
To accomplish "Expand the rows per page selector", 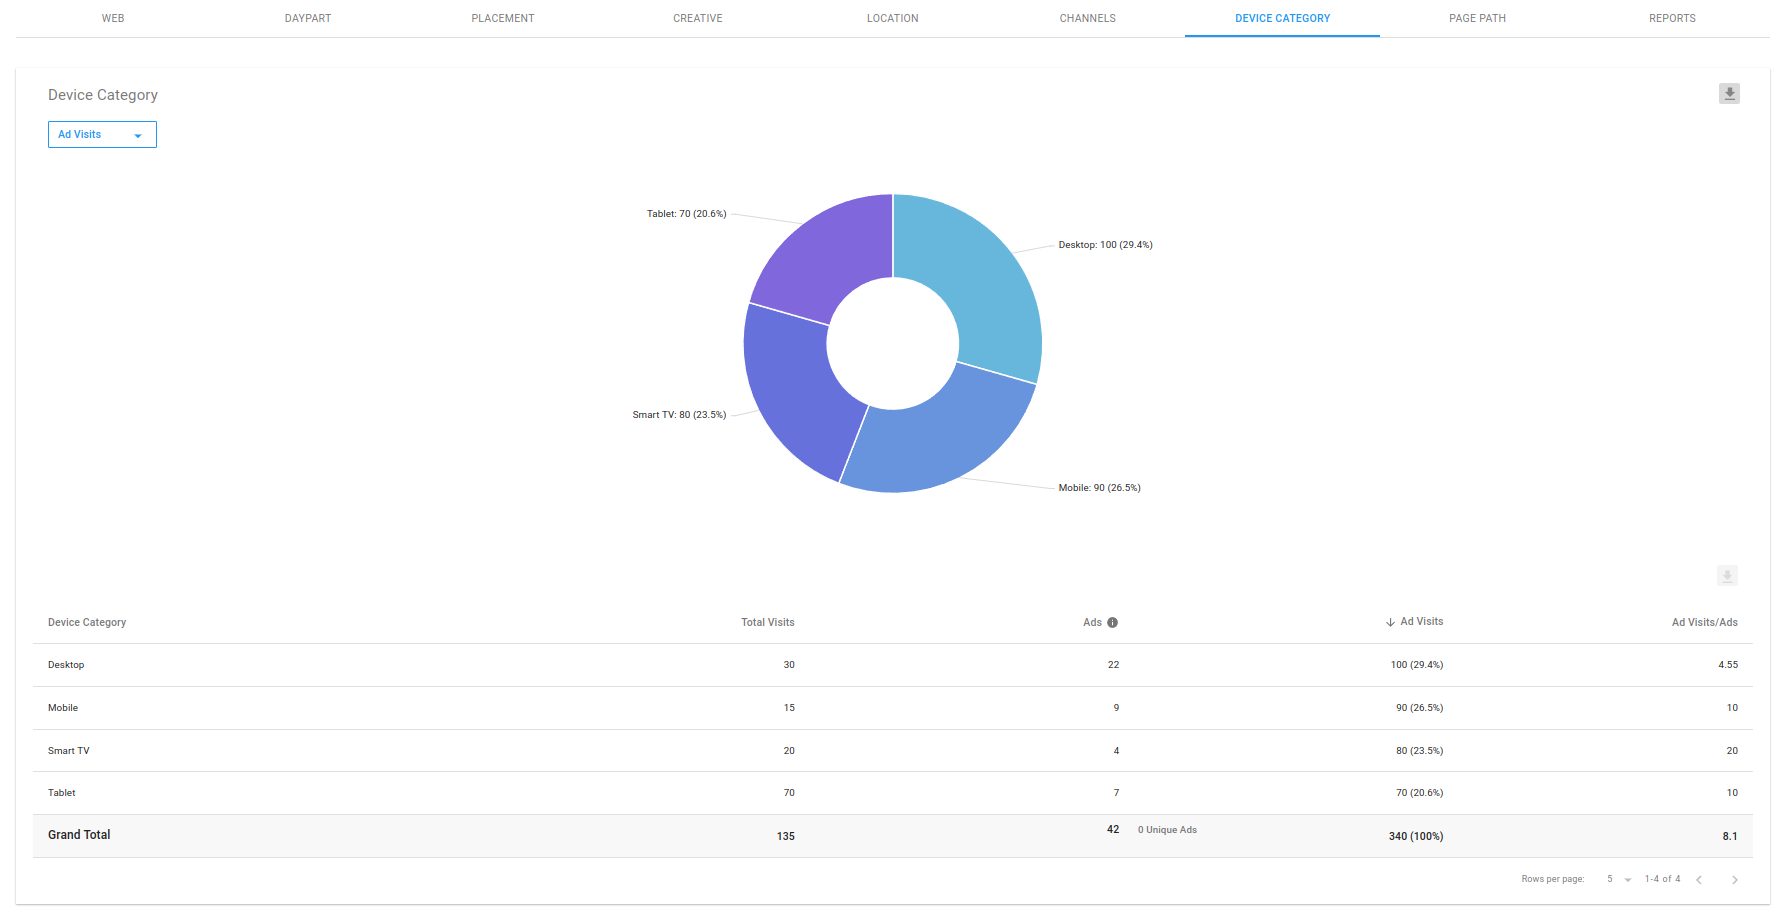I will (1619, 880).
